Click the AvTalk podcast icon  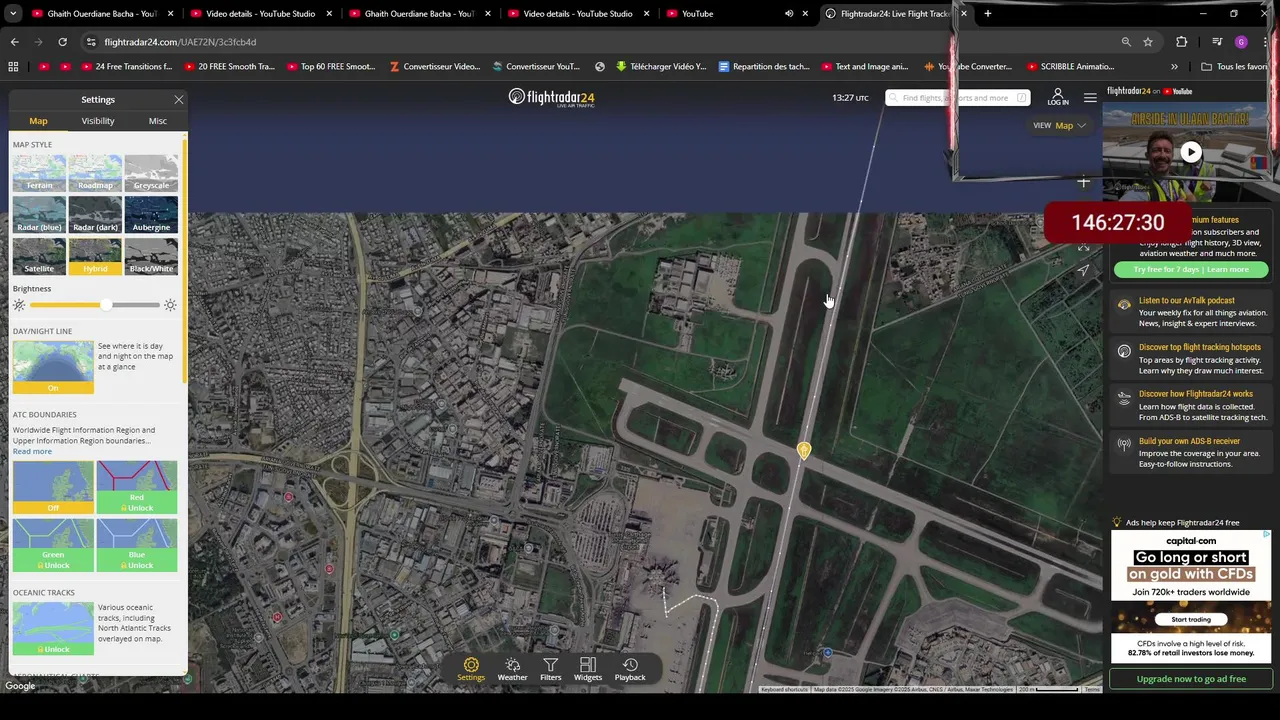click(x=1124, y=305)
